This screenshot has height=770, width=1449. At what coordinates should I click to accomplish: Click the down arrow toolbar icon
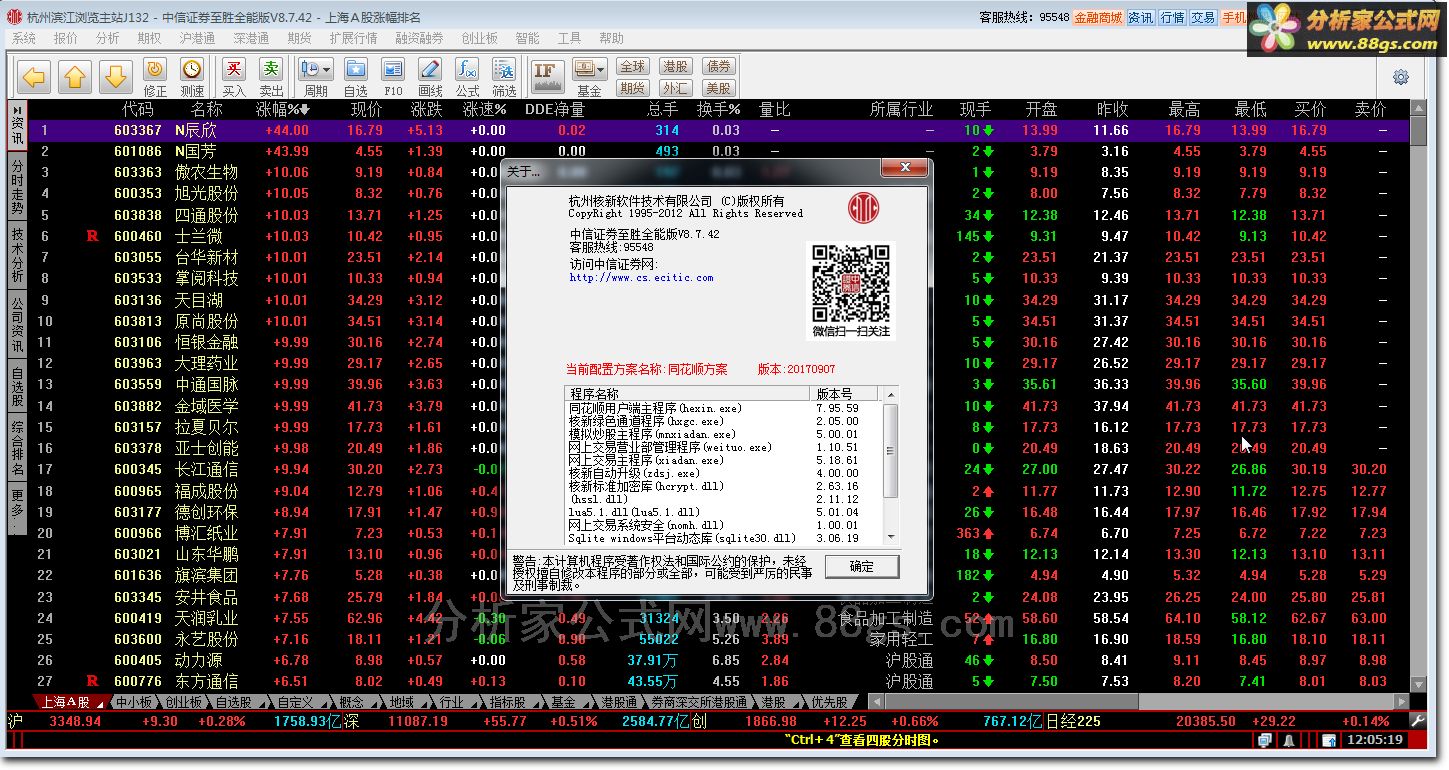116,76
